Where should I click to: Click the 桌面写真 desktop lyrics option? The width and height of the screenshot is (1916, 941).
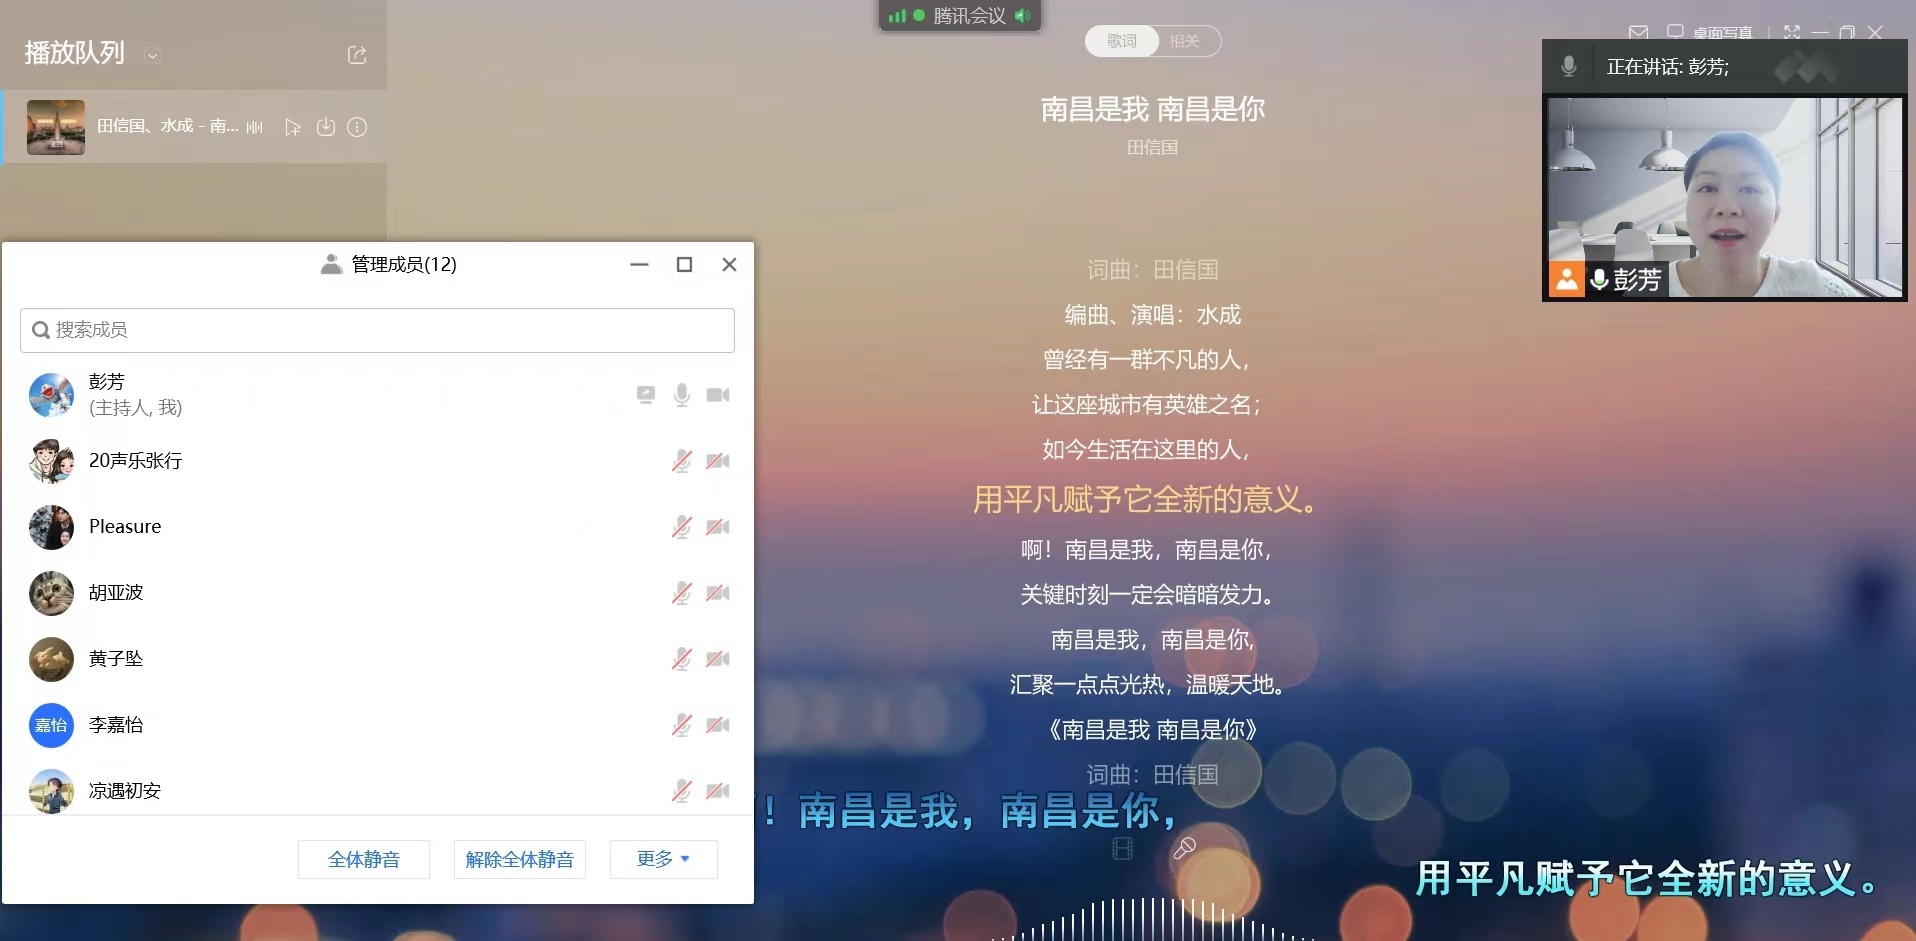coord(1710,33)
